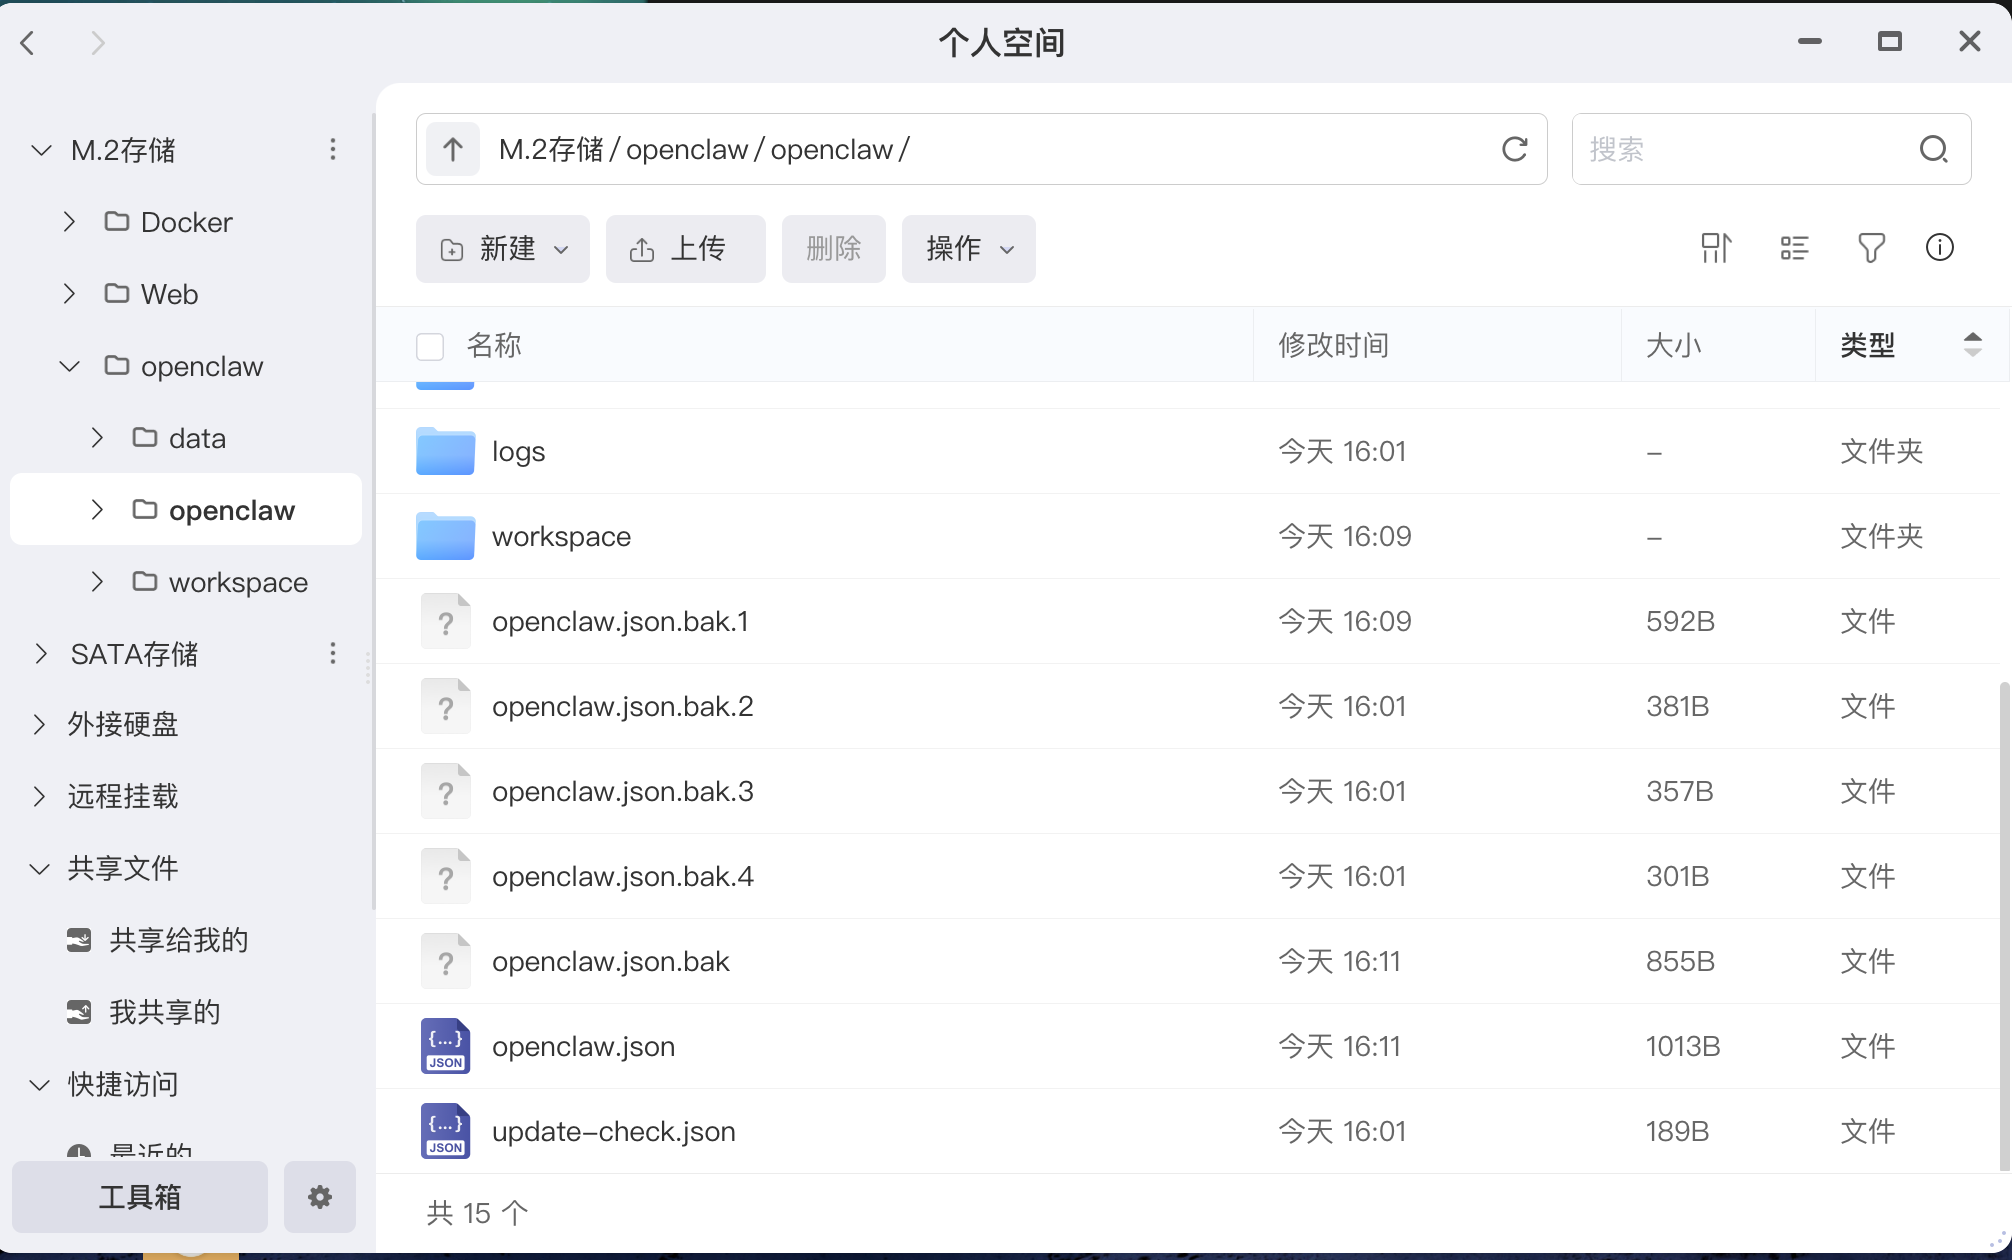Show file details info icon

coord(1939,248)
